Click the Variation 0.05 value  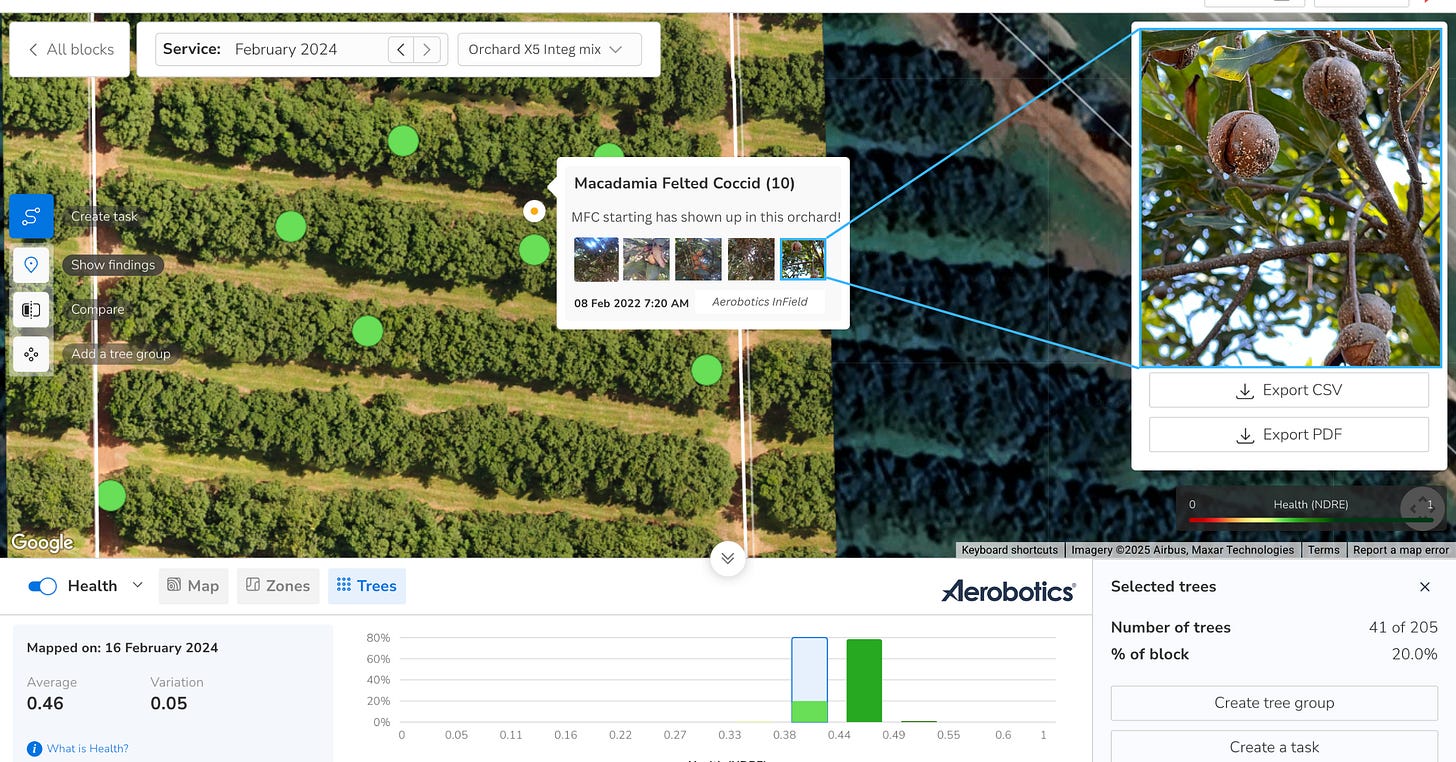click(169, 703)
